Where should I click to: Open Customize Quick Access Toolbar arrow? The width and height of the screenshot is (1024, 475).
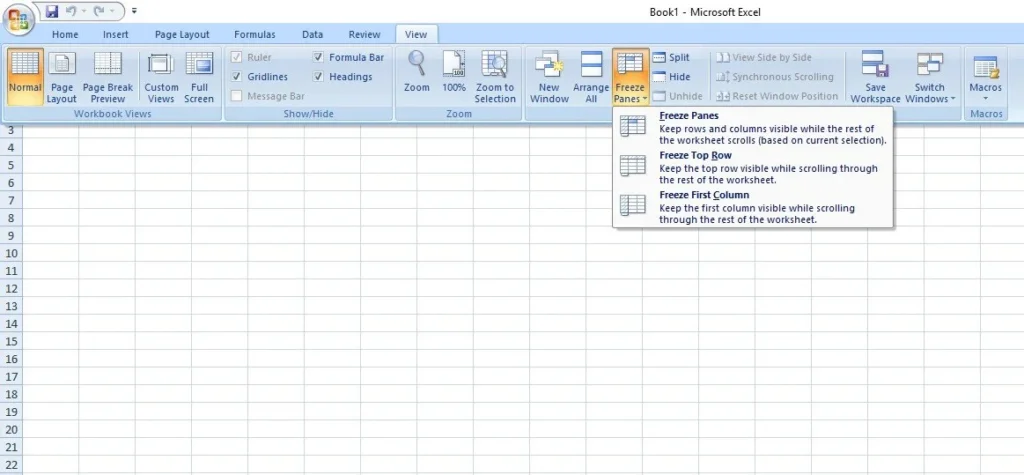(x=134, y=11)
